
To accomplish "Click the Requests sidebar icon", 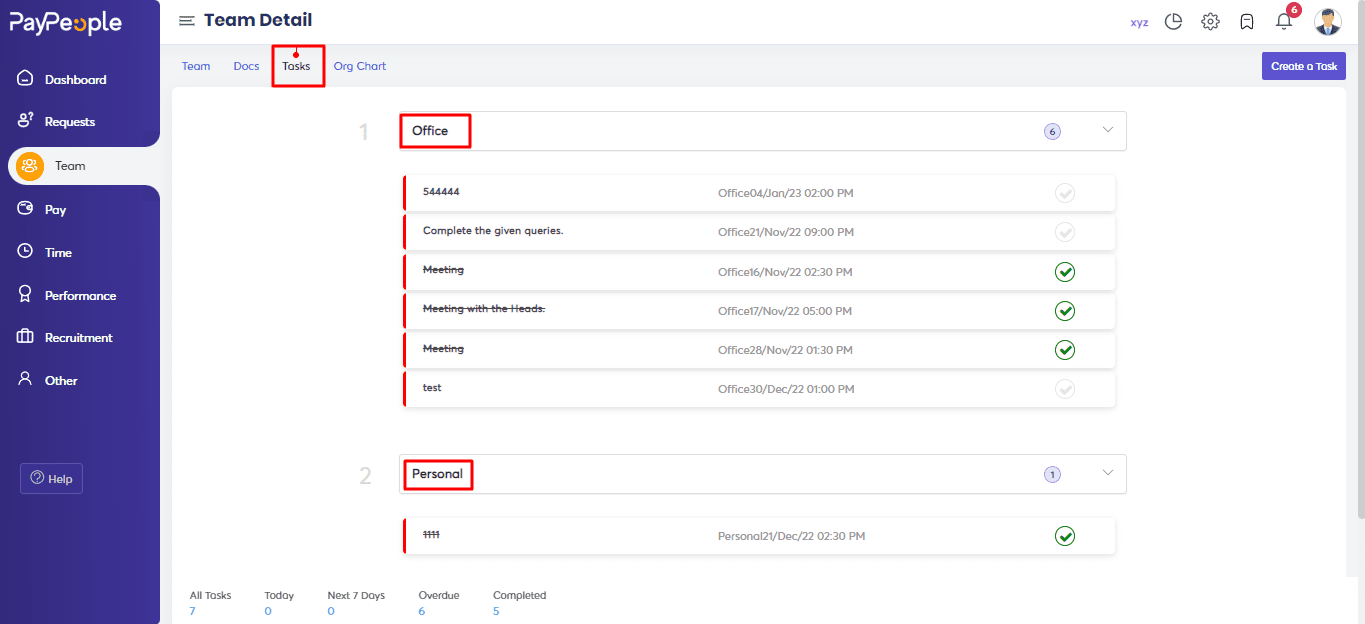I will [26, 121].
